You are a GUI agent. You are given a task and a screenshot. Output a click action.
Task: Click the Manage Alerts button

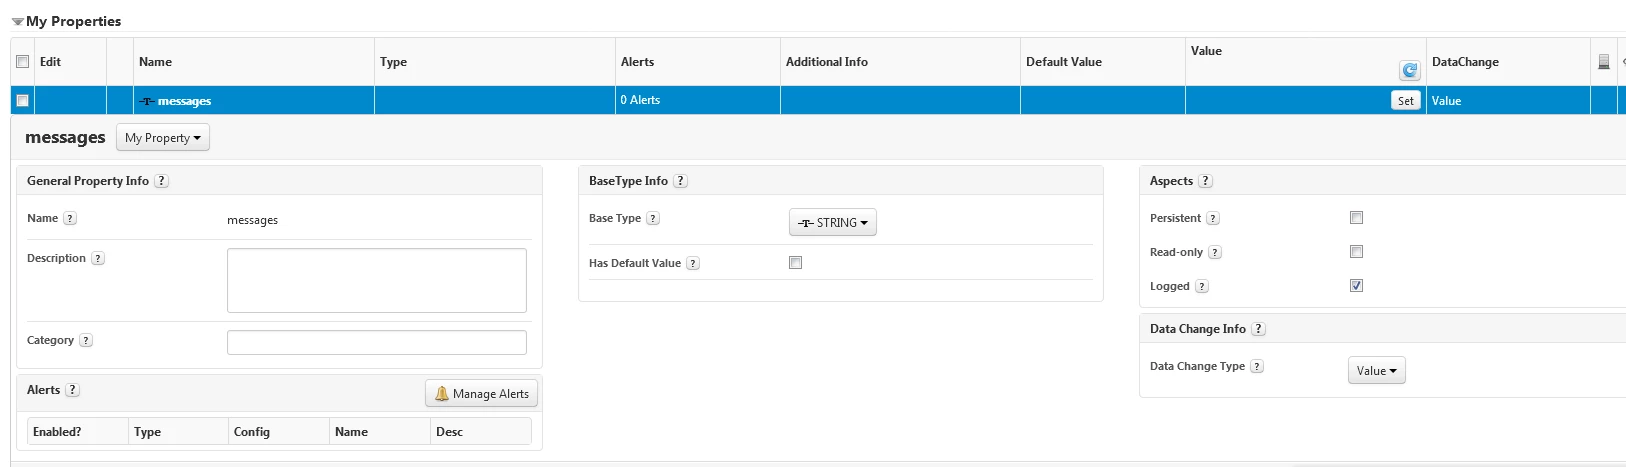point(482,393)
